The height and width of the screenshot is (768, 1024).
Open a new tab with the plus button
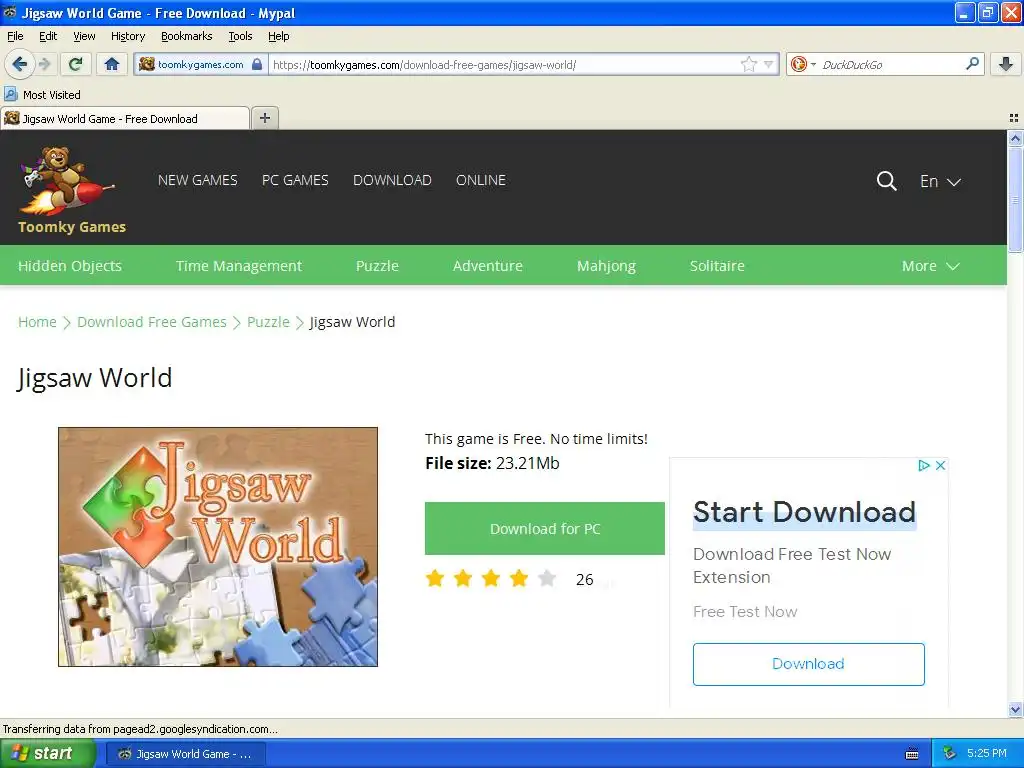(264, 118)
